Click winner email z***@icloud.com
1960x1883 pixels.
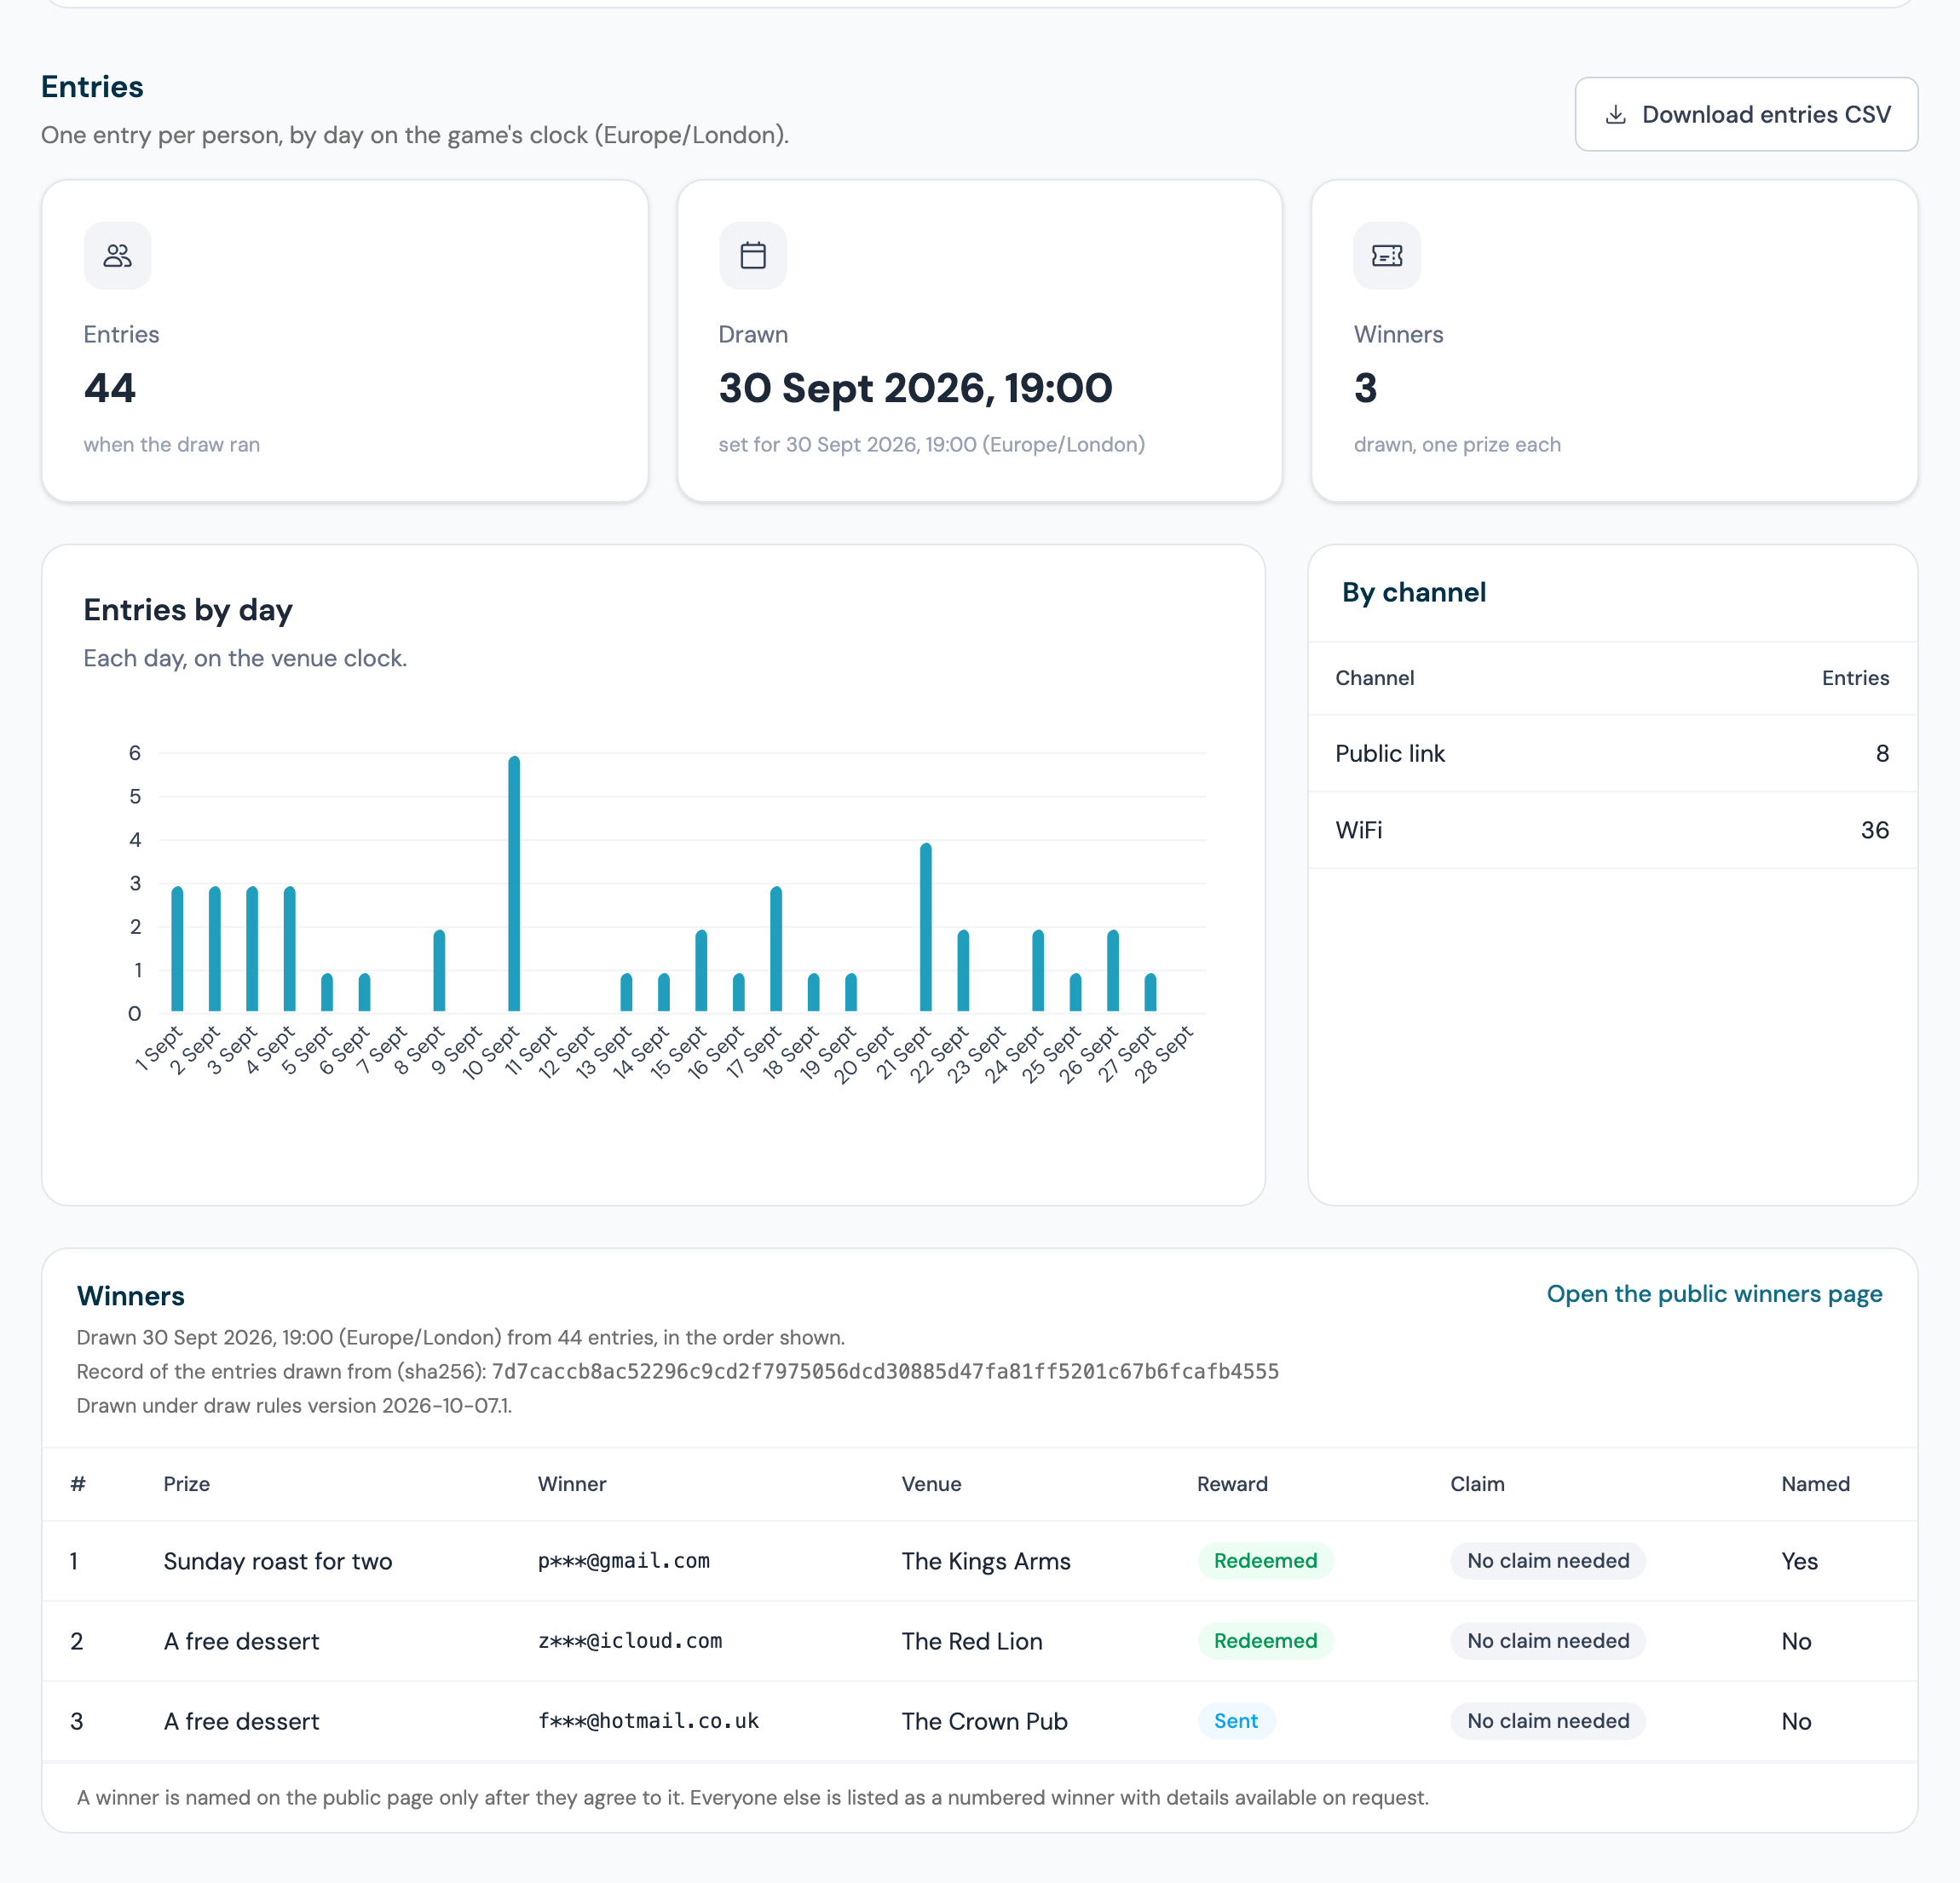tap(630, 1641)
